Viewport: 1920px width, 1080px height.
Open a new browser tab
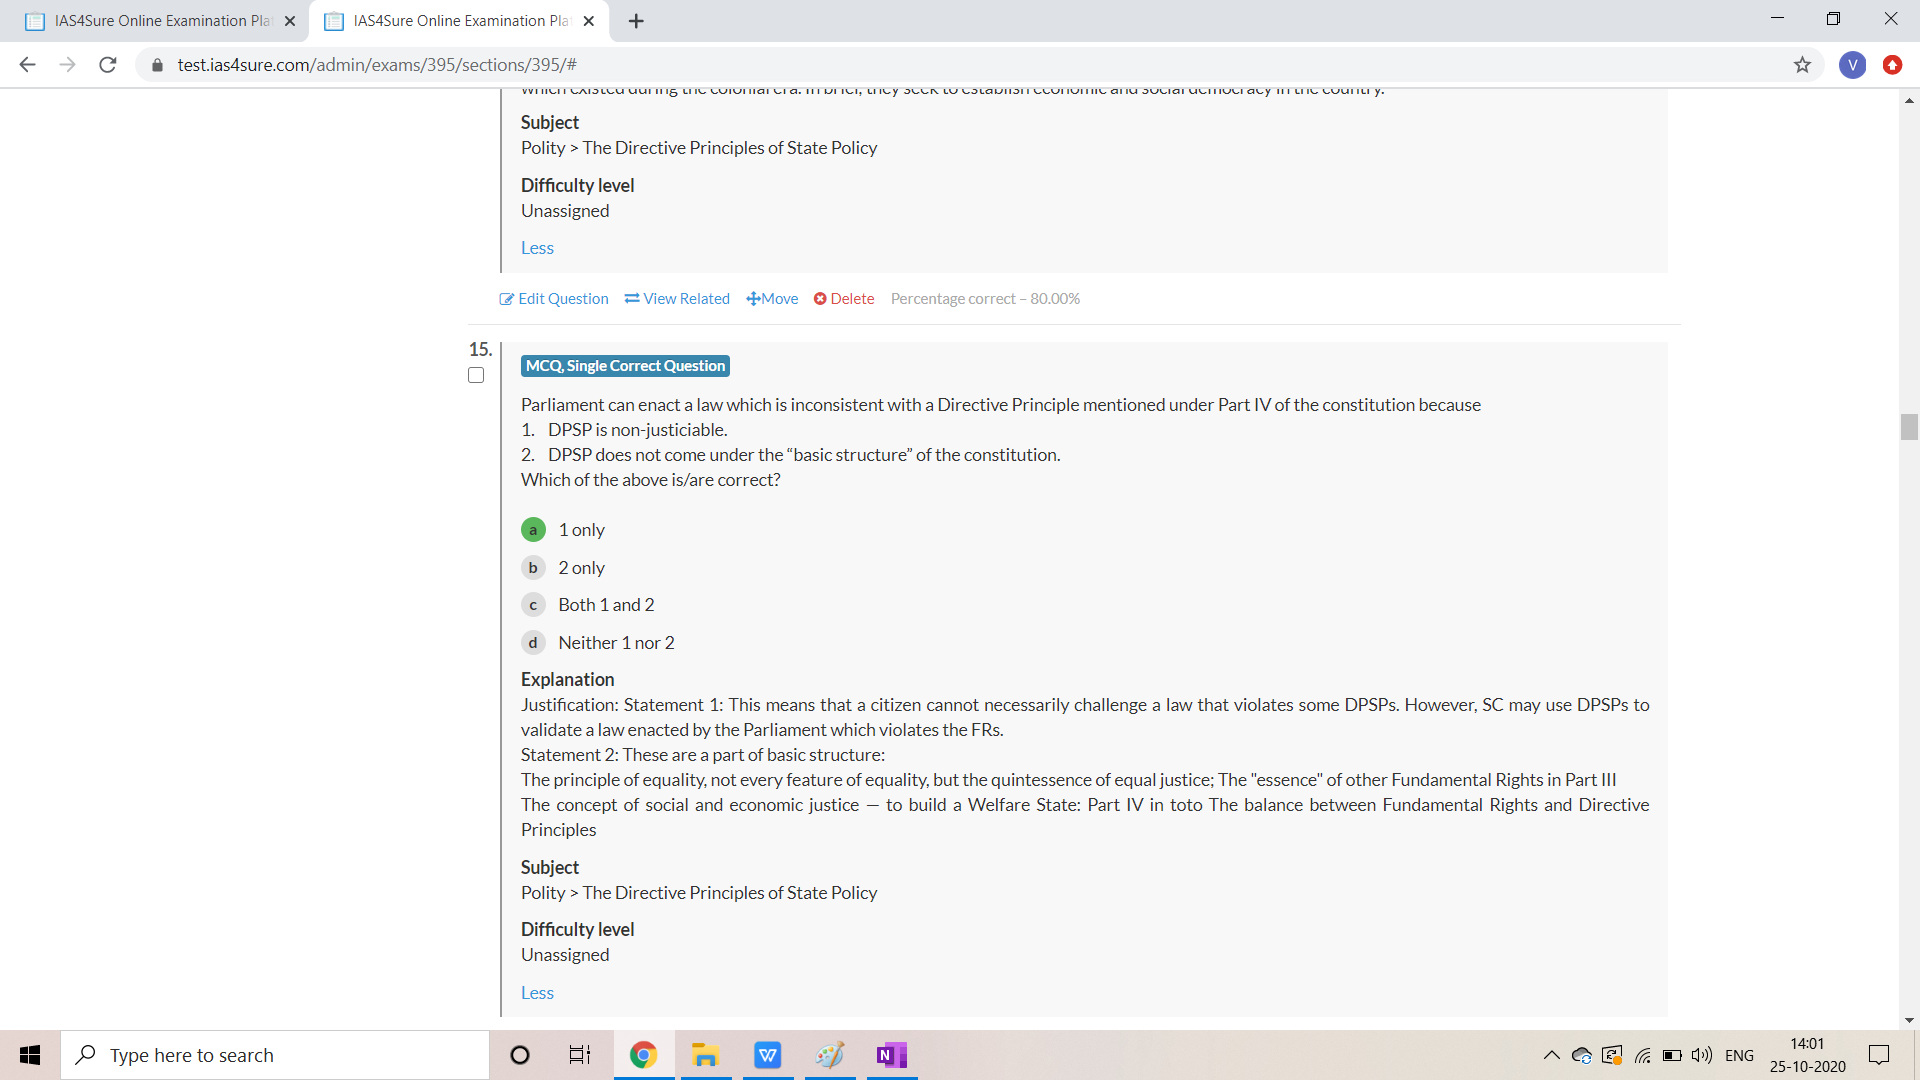pyautogui.click(x=636, y=21)
